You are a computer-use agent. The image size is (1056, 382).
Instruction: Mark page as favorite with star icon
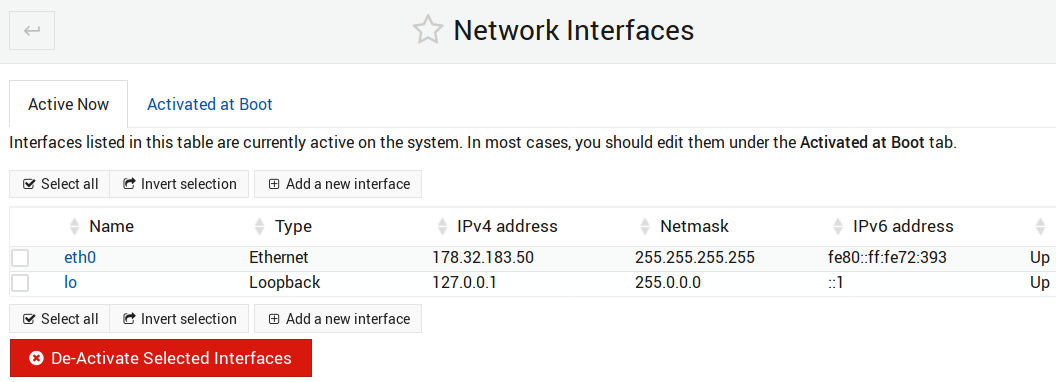[428, 31]
